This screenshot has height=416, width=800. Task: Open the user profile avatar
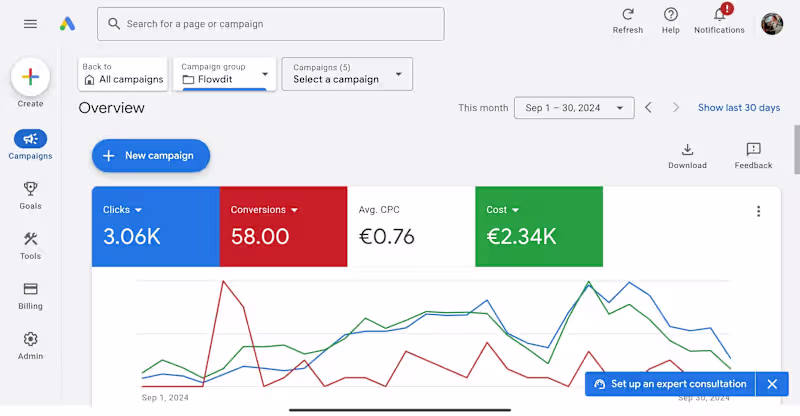pyautogui.click(x=772, y=24)
